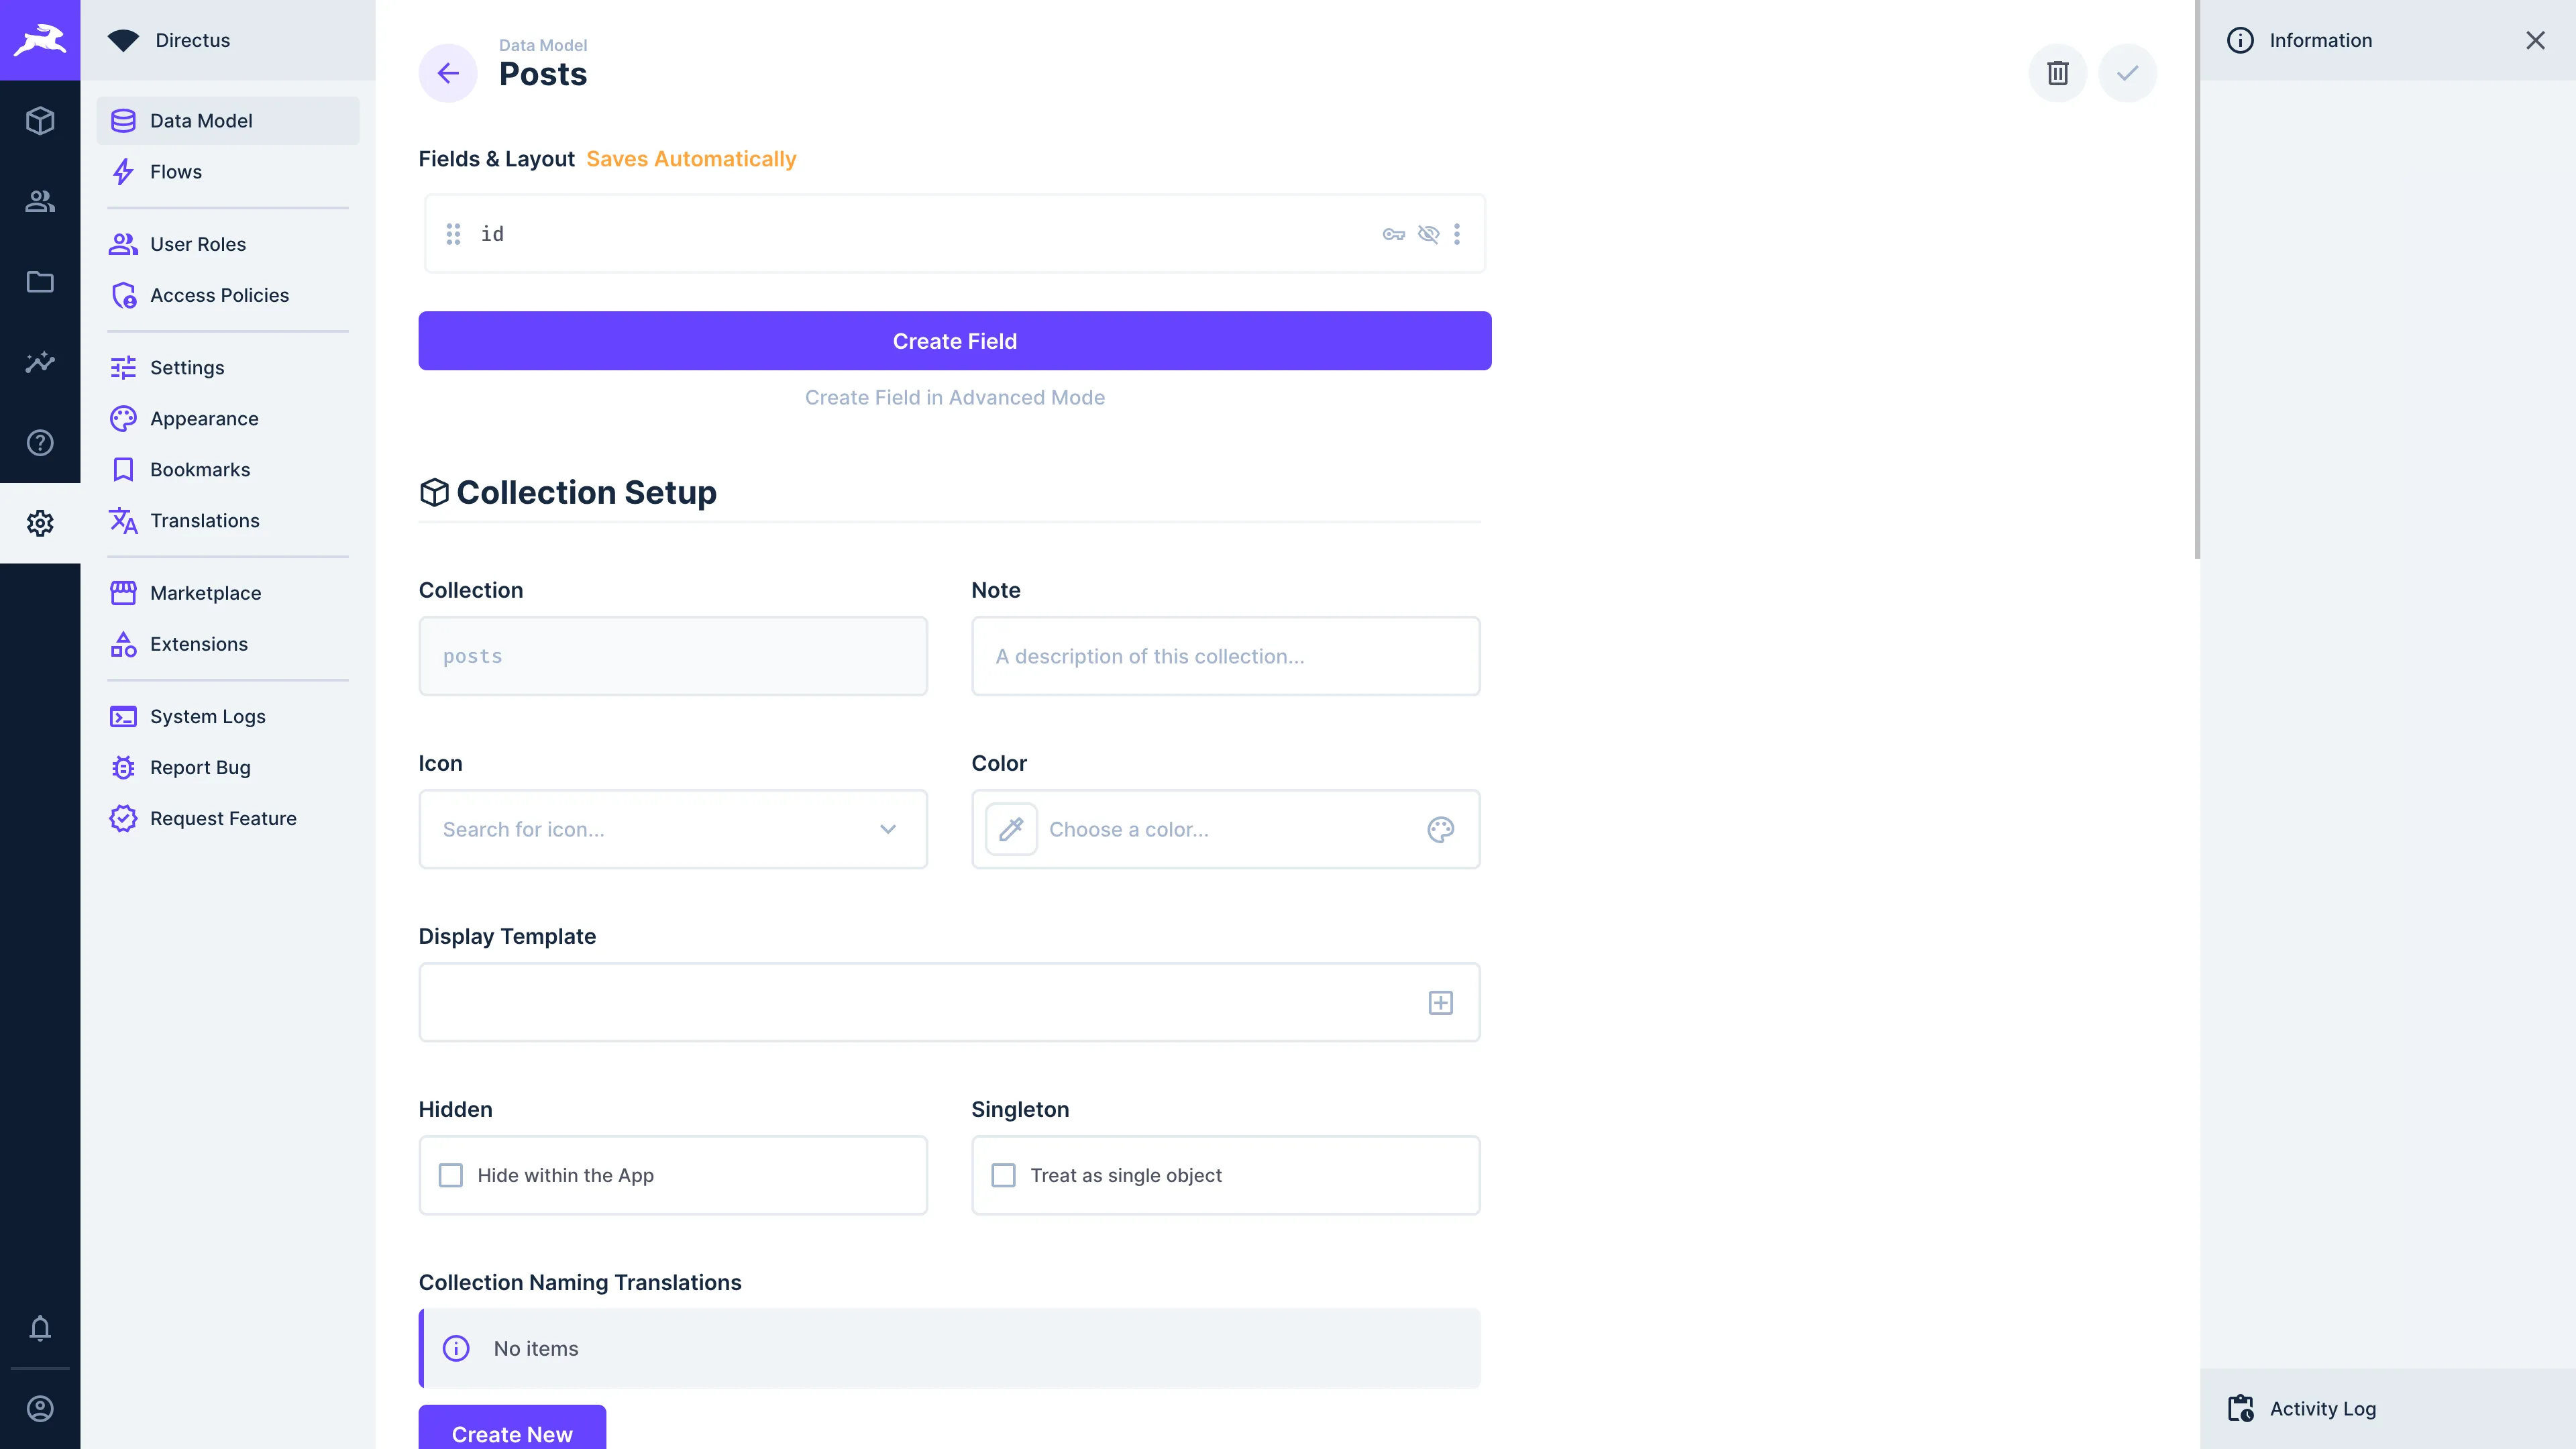Screen dimensions: 2576x1449
Task: Expand the icon search dropdown
Action: click(x=887, y=829)
